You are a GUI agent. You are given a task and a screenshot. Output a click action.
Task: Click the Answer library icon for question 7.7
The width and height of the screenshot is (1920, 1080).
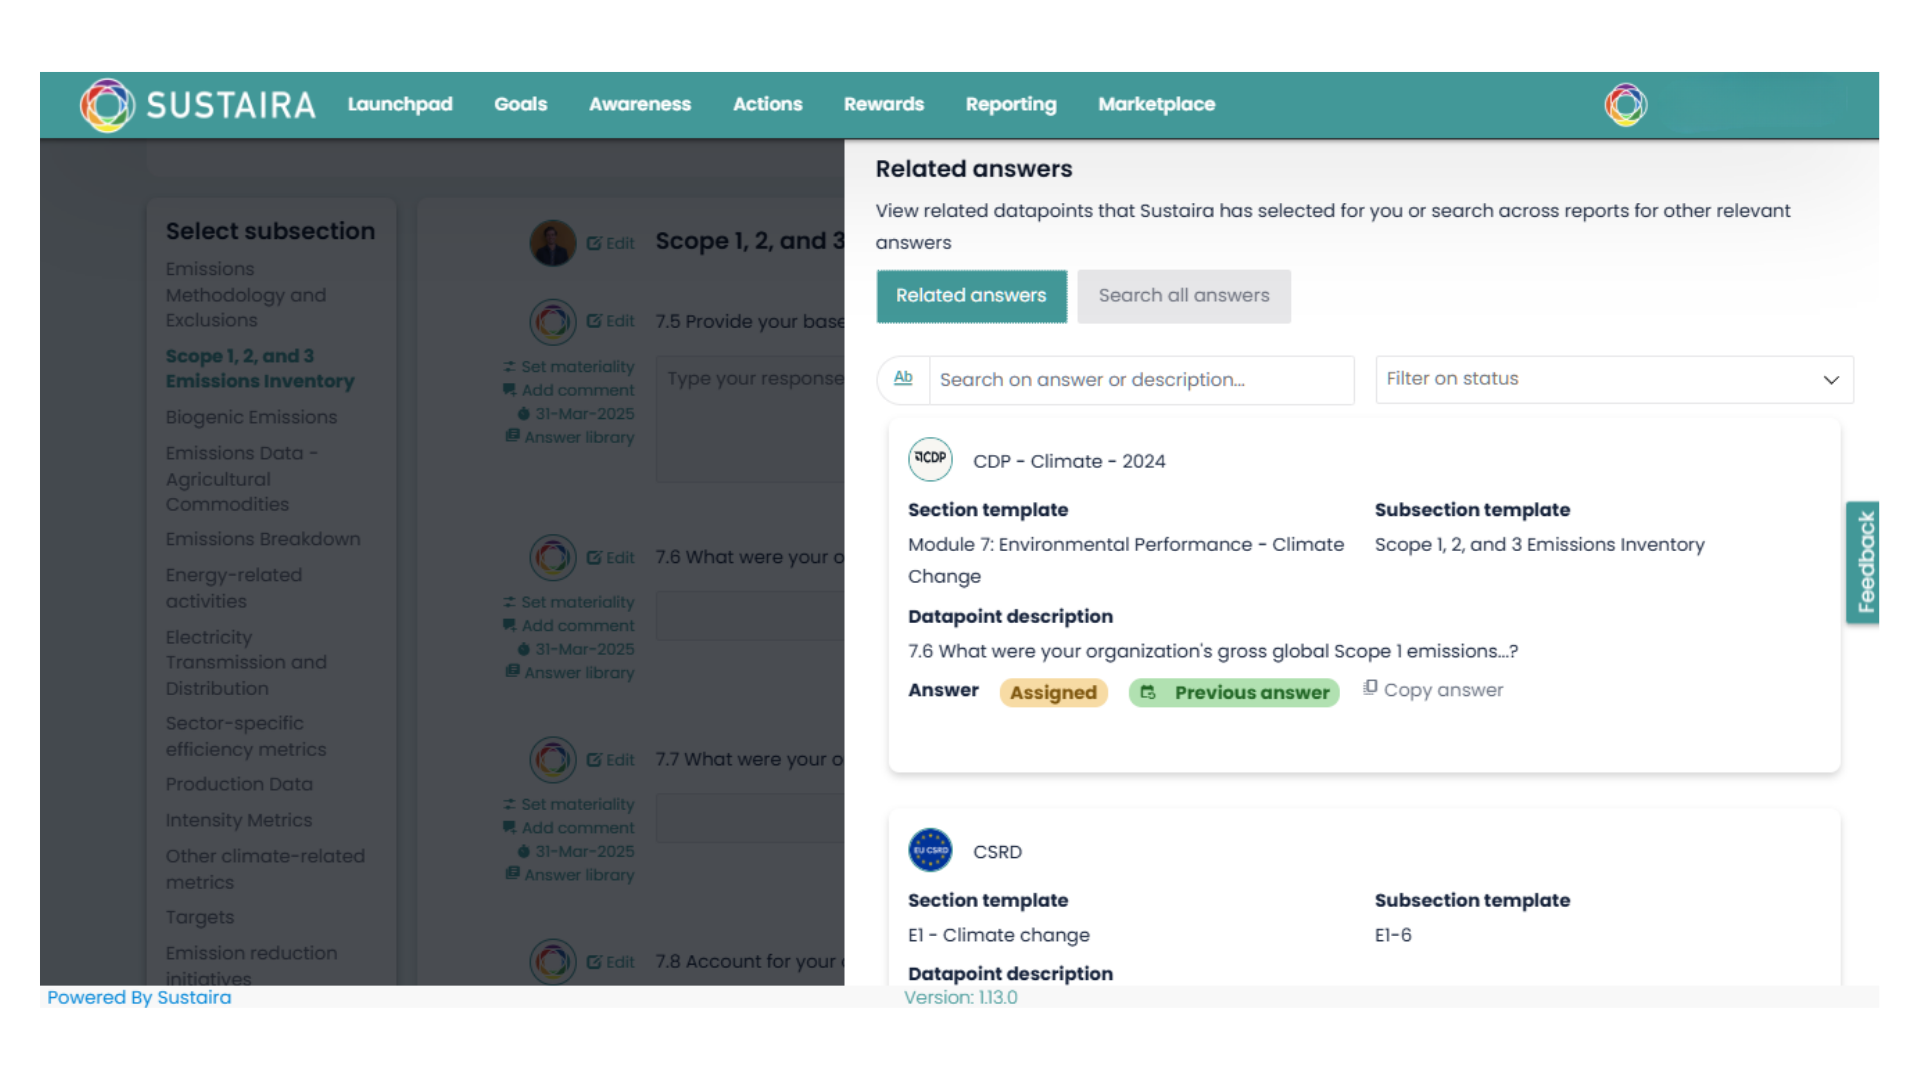(x=513, y=875)
